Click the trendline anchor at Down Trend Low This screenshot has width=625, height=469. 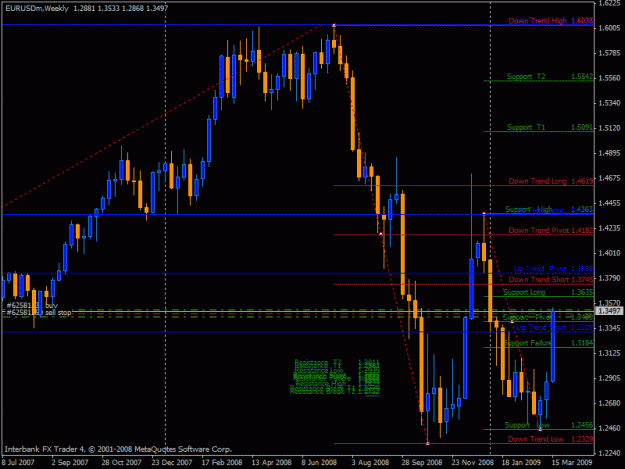click(428, 443)
